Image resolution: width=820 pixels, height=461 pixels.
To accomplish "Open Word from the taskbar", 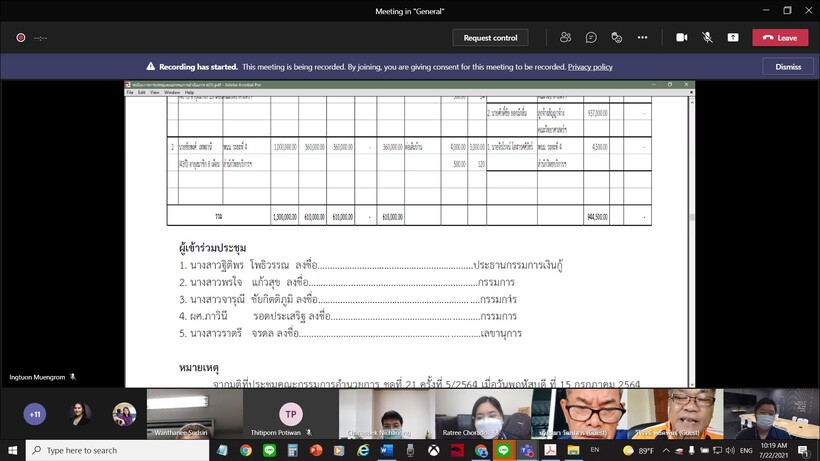I will click(x=386, y=451).
